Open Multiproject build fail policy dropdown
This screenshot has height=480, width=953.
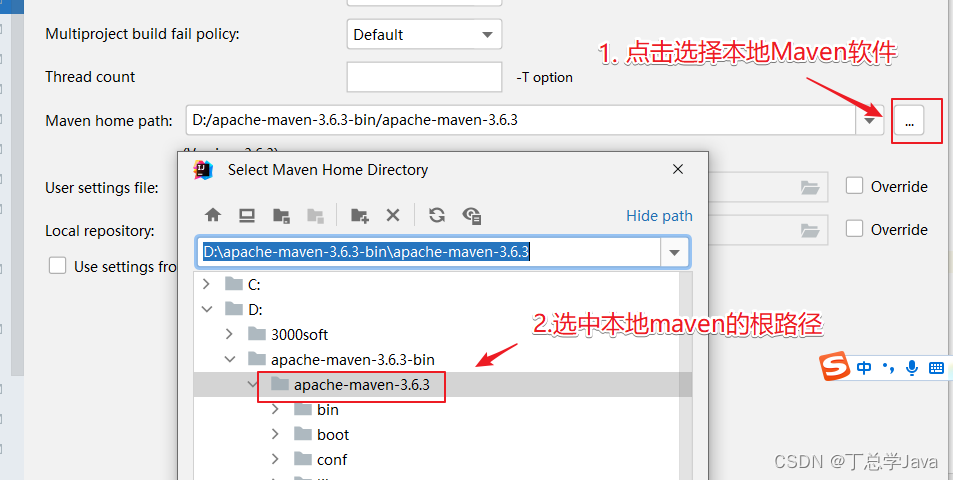(x=424, y=35)
